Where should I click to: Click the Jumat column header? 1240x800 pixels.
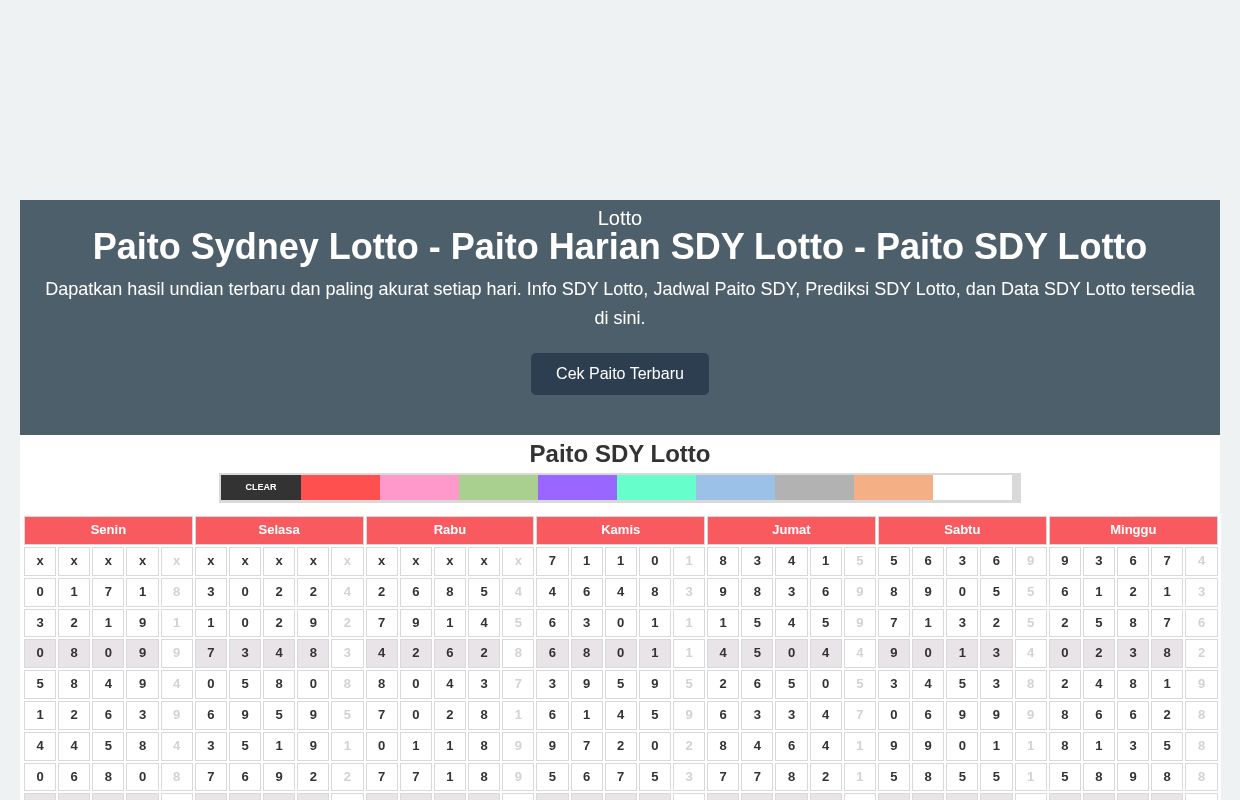click(x=791, y=530)
